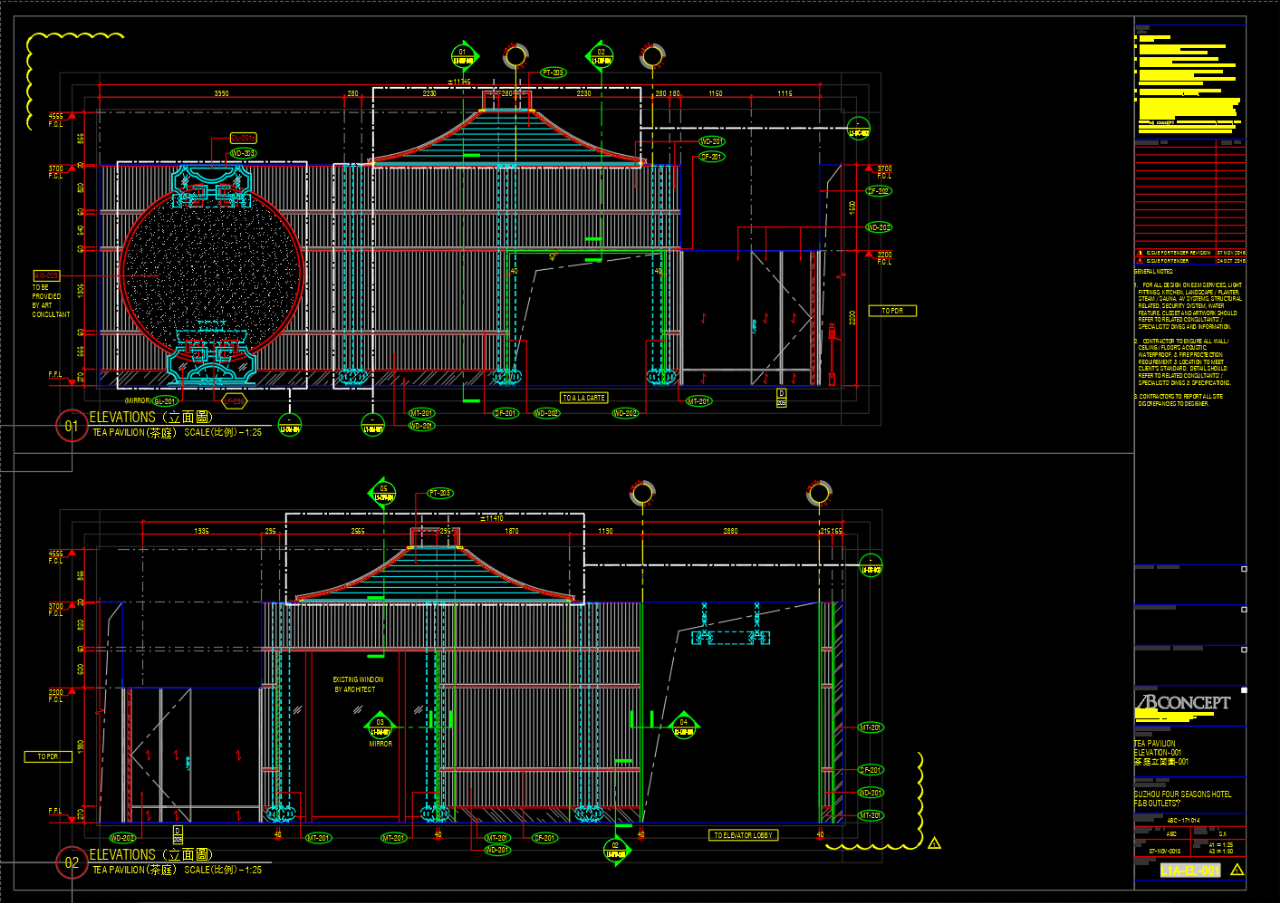This screenshot has height=903, width=1280.
Task: Click the TO PDR label in elevation 01
Action: [892, 311]
